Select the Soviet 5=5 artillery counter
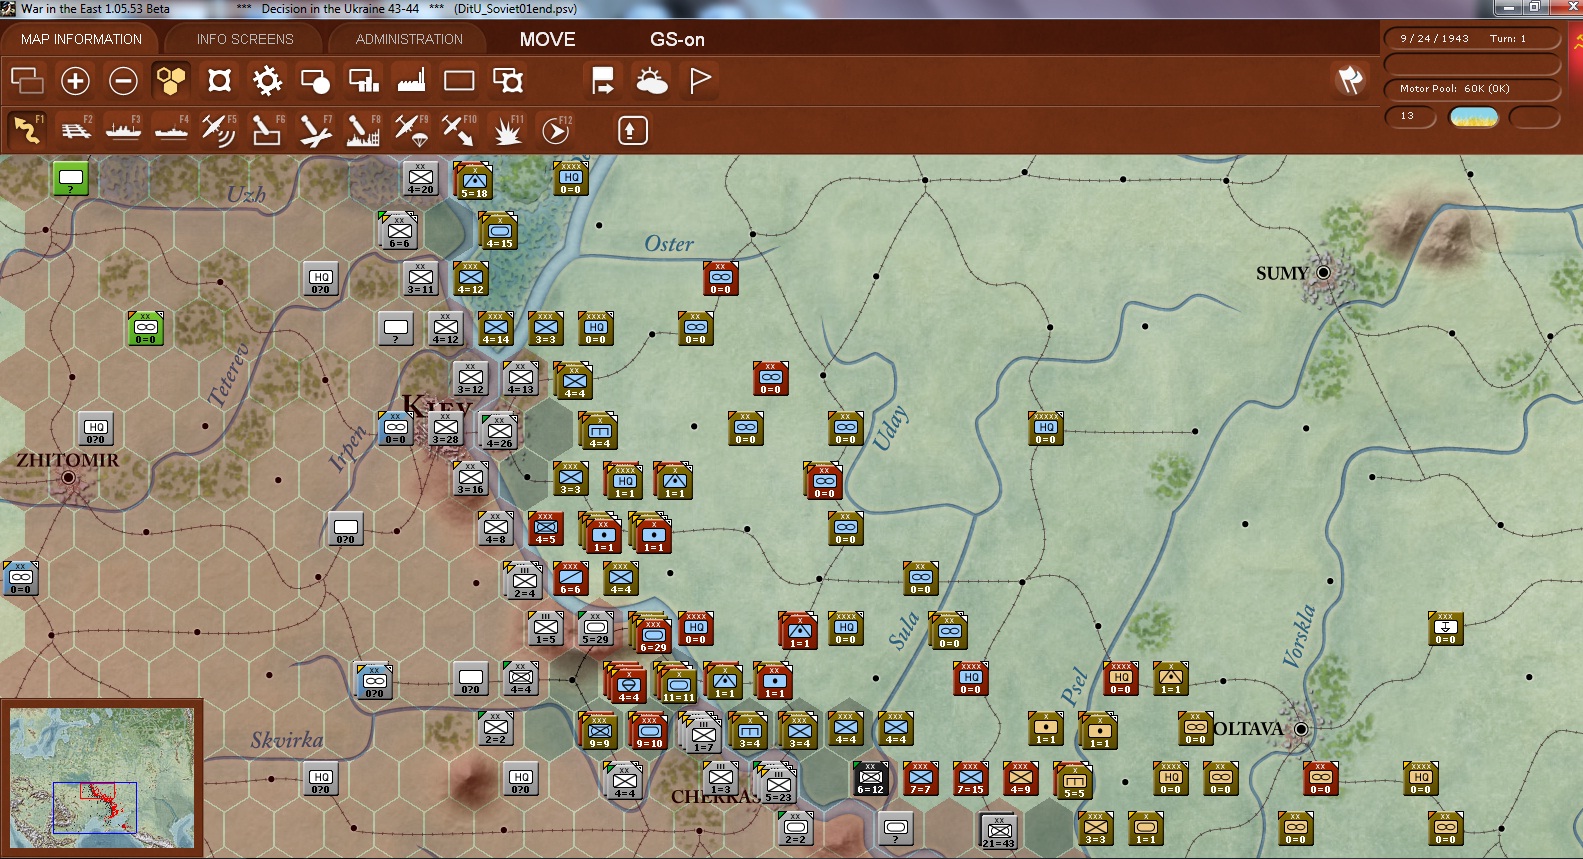This screenshot has height=859, width=1583. tap(1073, 781)
